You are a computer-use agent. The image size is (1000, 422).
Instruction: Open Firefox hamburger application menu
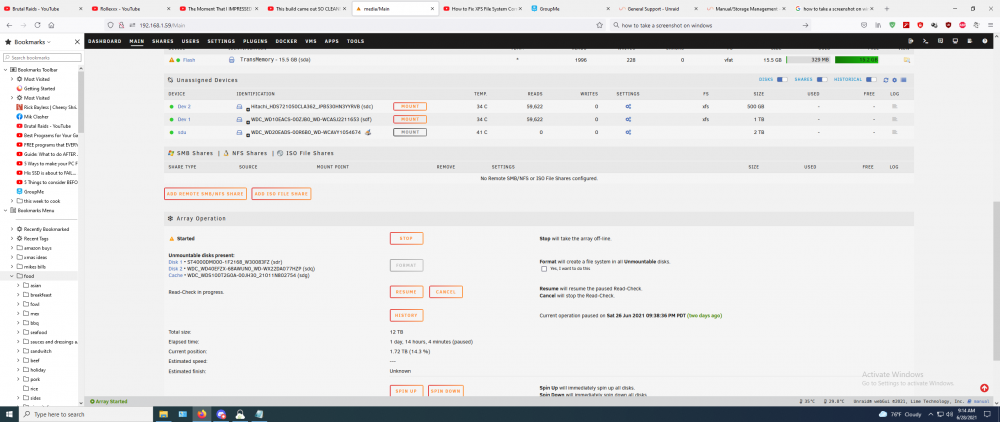989,25
